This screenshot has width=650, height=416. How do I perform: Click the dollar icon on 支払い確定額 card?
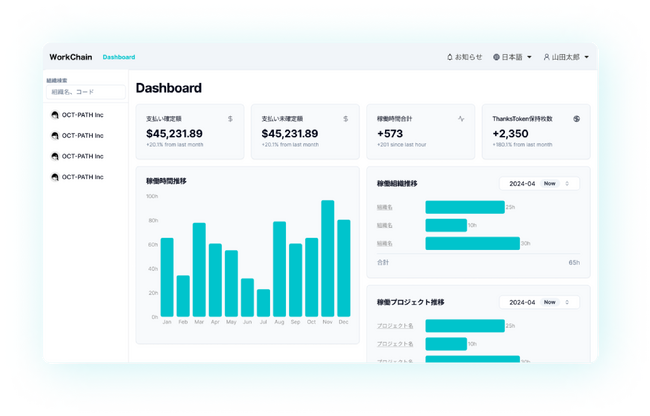[x=230, y=119]
